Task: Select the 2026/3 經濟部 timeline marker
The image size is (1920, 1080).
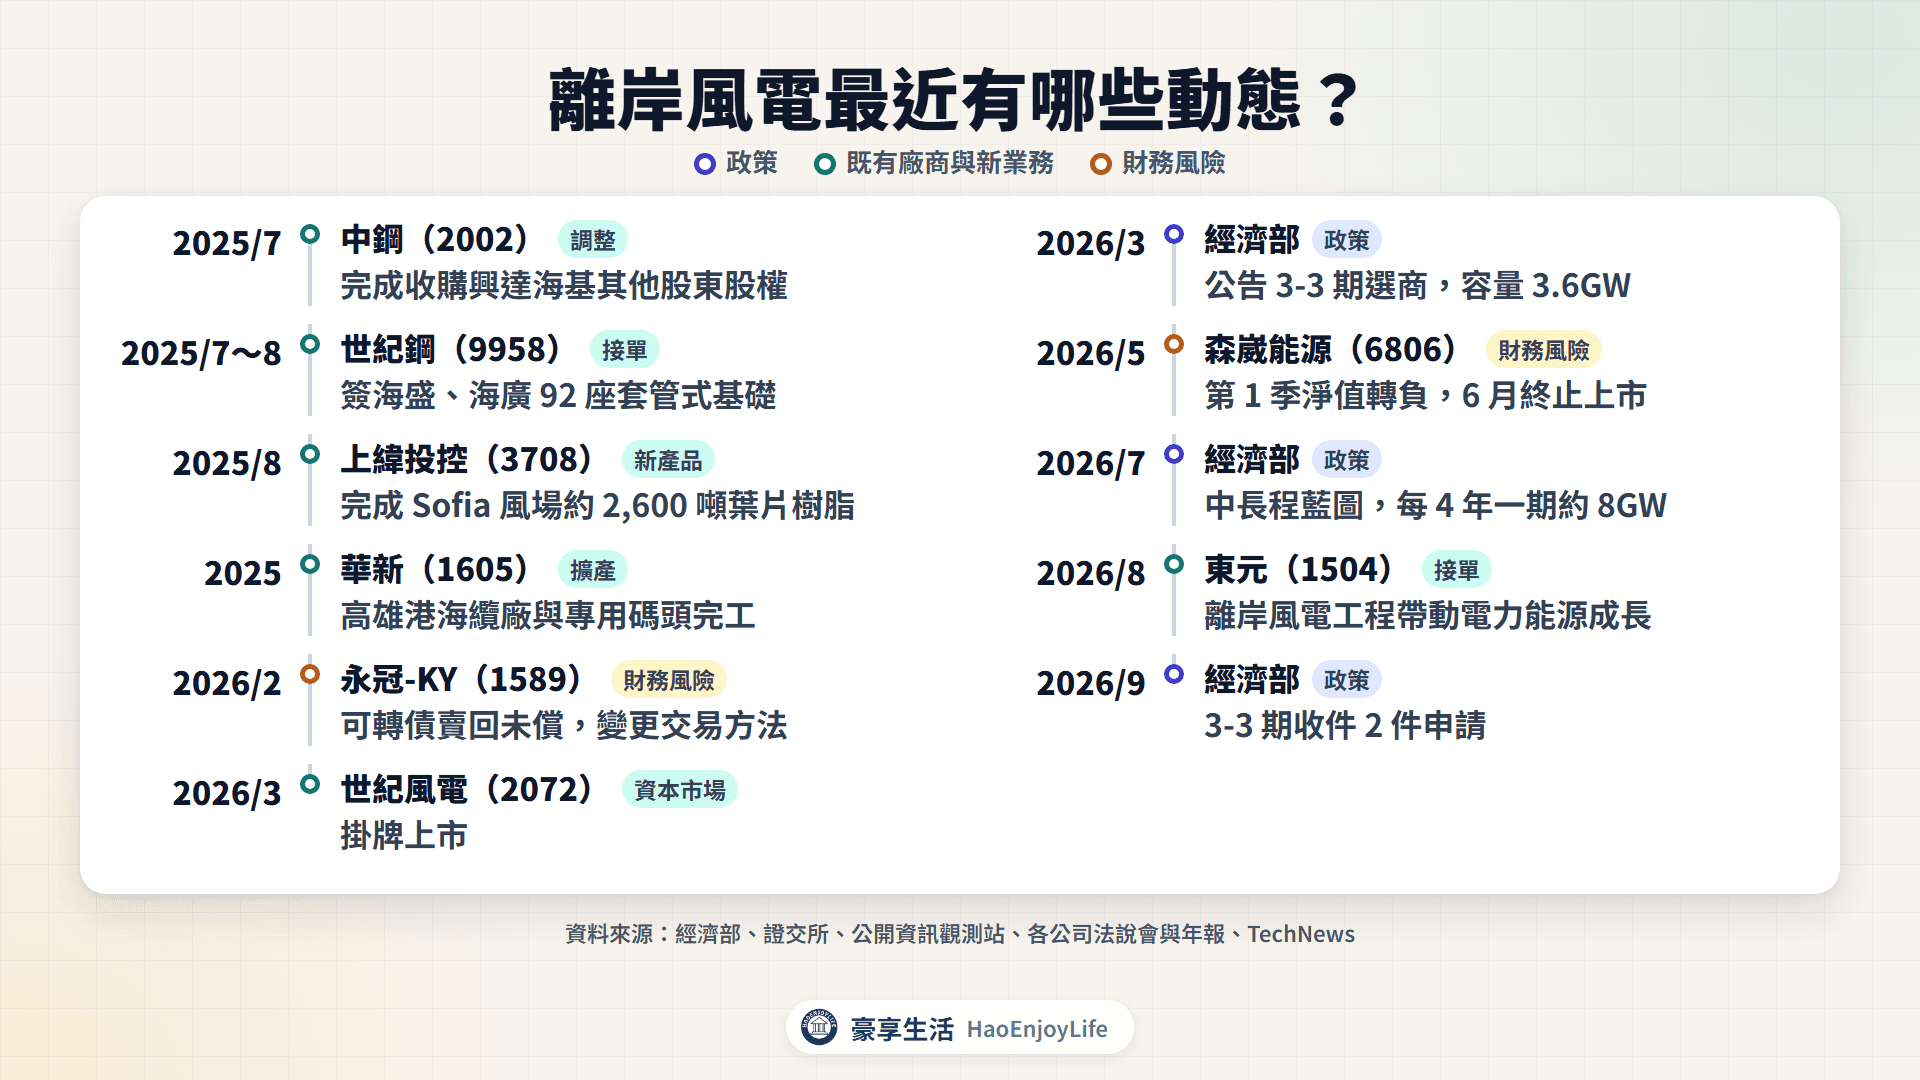Action: coord(1174,234)
